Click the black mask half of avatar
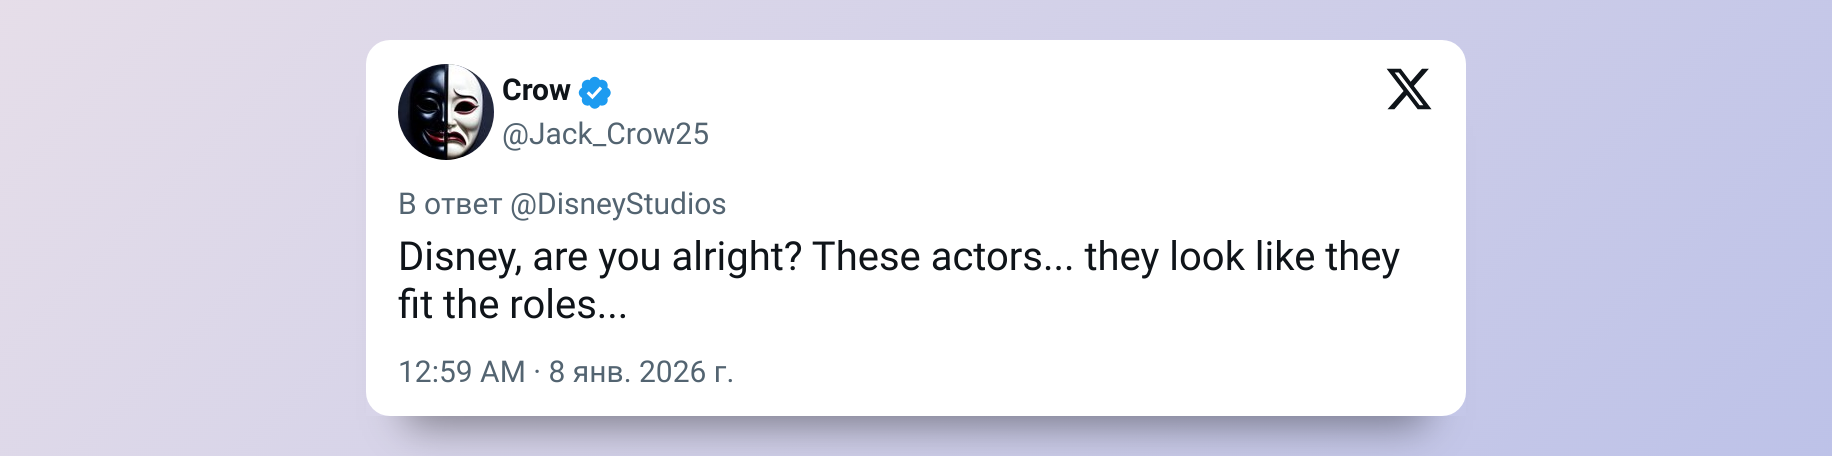The image size is (1832, 456). 423,112
